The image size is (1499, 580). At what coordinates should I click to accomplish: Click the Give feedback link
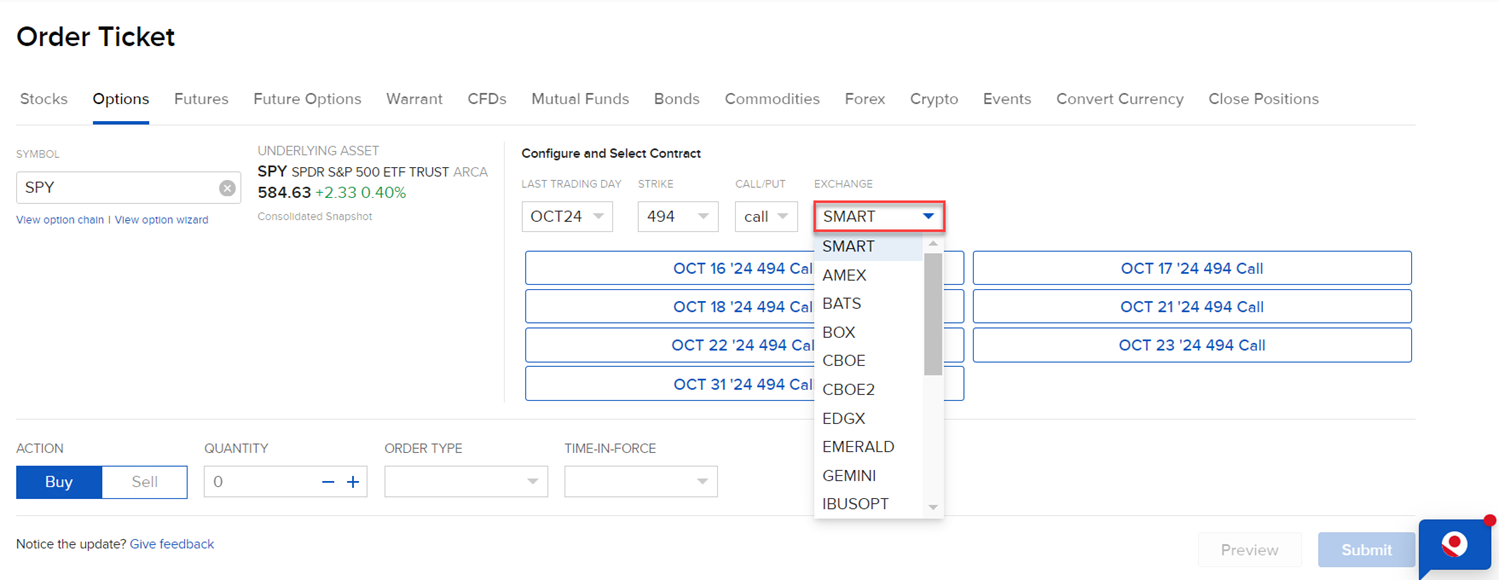(x=171, y=543)
